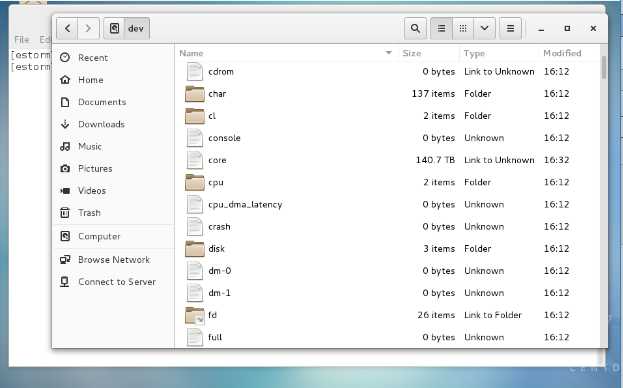
Task: Go back with the left arrow button
Action: [67, 28]
